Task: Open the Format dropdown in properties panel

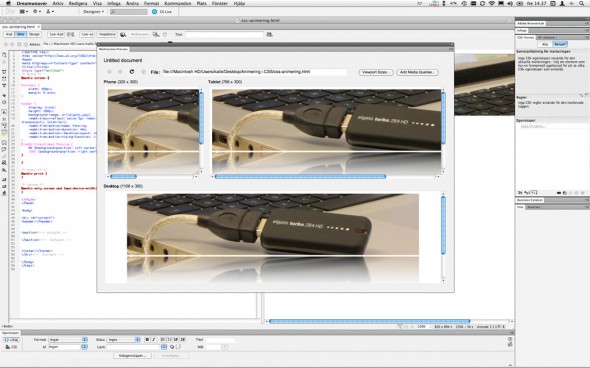Action: pos(68,339)
